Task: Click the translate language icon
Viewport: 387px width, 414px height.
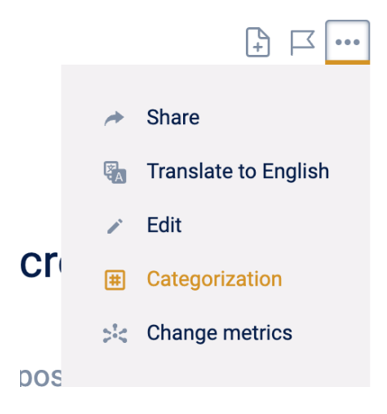Action: coord(115,172)
